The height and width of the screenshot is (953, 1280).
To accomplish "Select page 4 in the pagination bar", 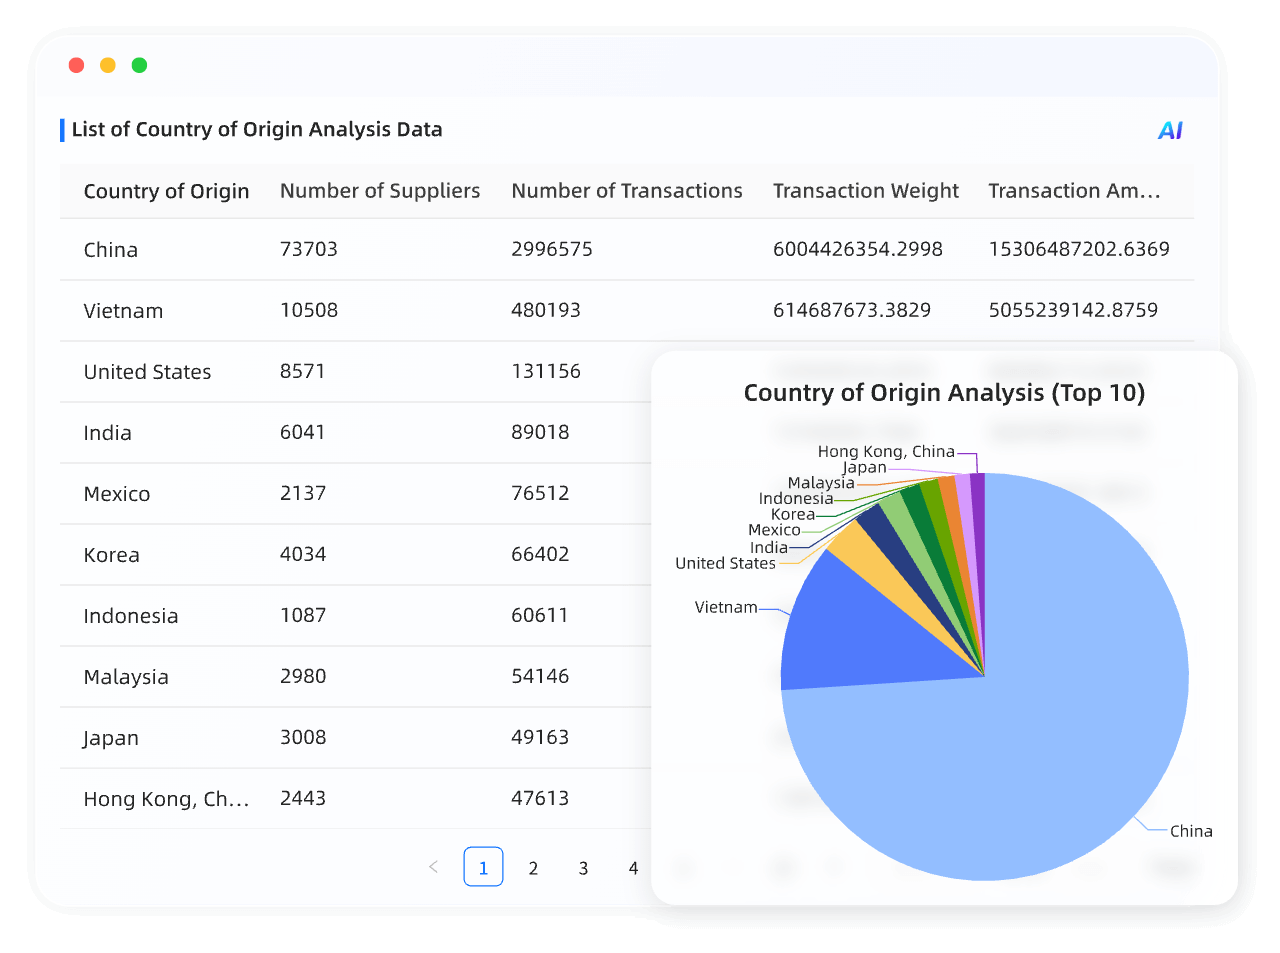I will click(x=633, y=867).
